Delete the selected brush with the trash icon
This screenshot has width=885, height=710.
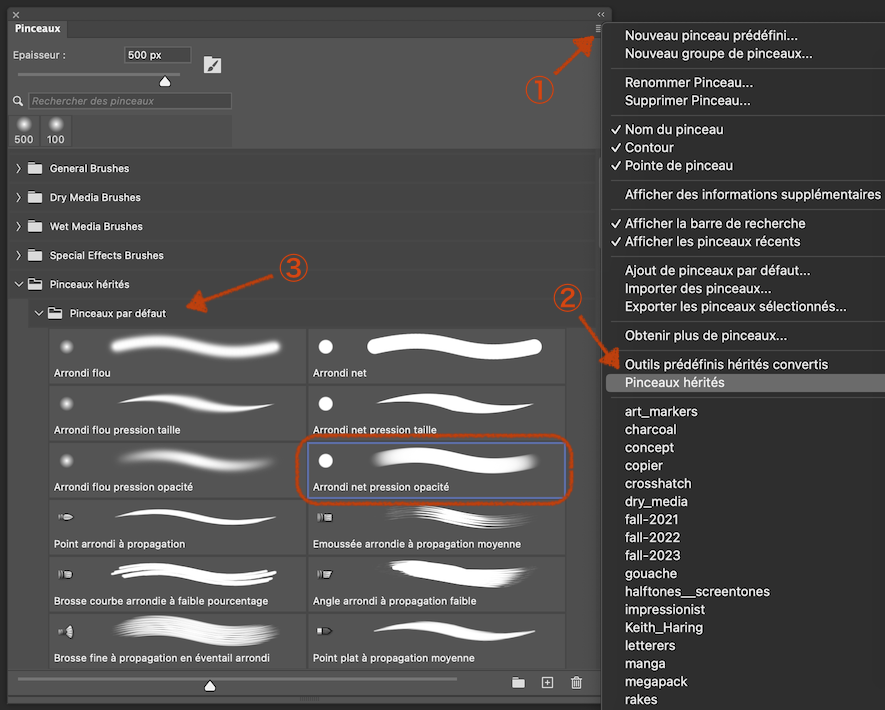pos(576,682)
